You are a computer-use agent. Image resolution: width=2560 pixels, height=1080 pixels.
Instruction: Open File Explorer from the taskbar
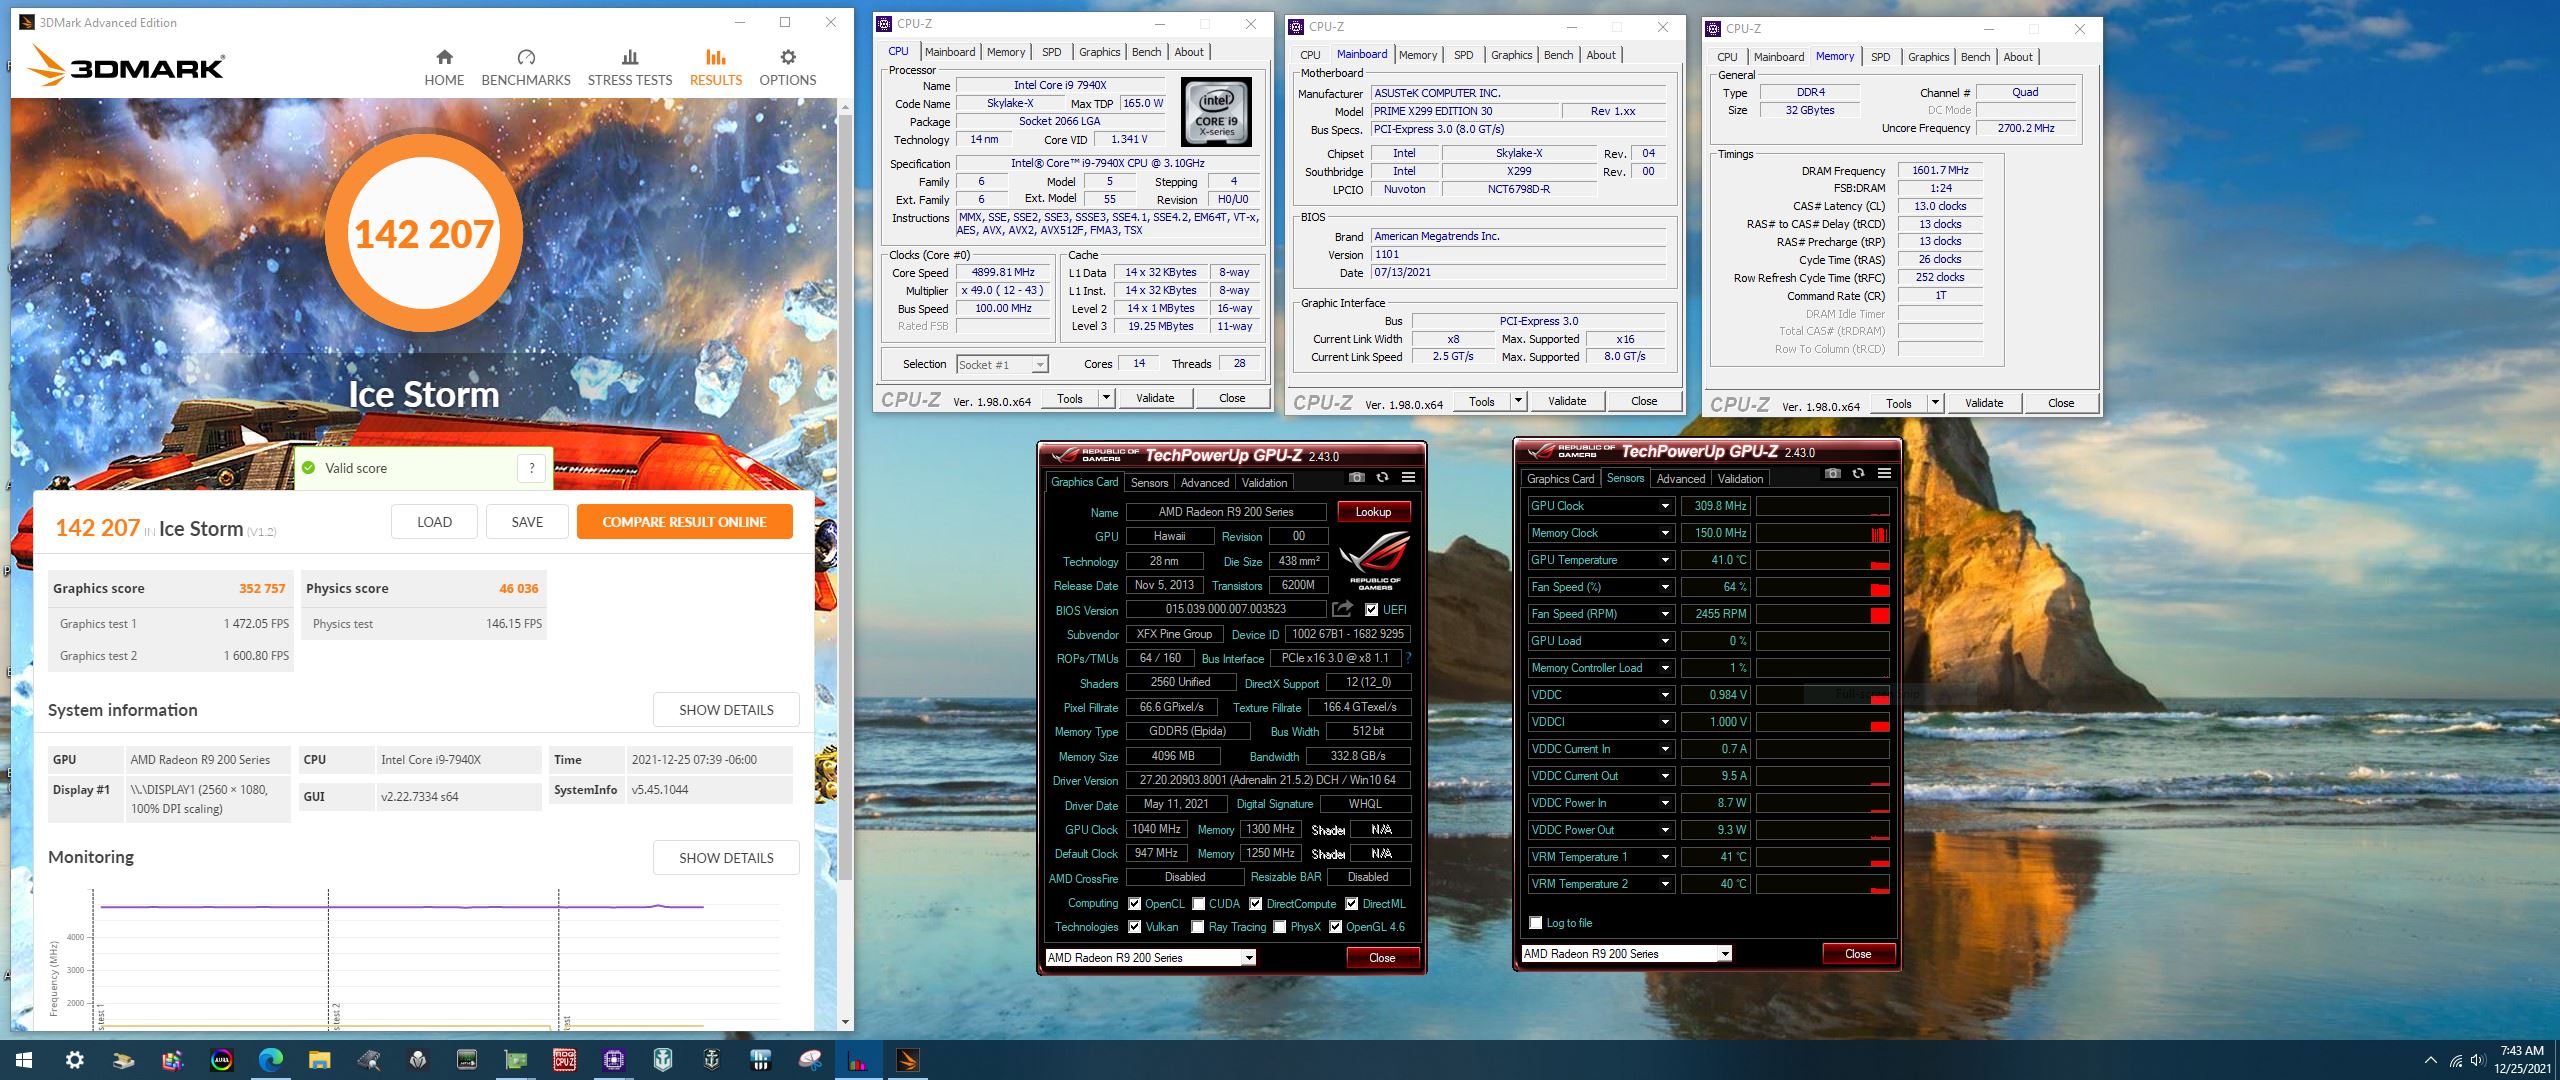pos(319,1060)
